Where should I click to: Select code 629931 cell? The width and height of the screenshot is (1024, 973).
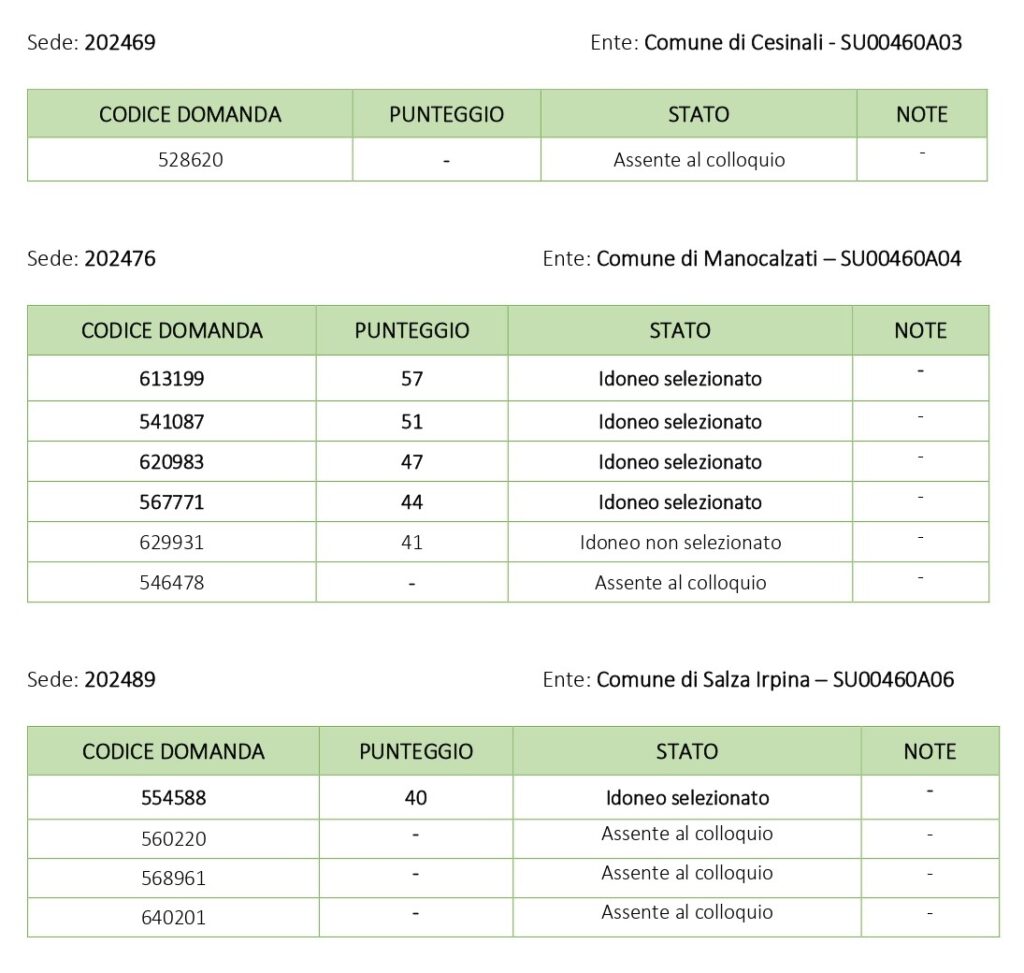171,542
